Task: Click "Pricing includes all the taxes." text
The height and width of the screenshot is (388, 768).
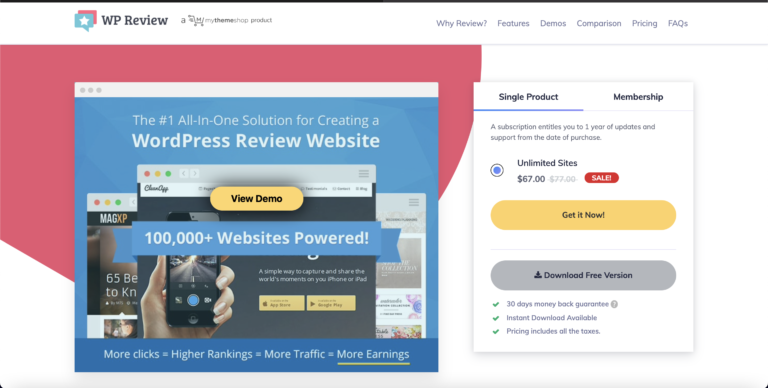Action: click(553, 331)
